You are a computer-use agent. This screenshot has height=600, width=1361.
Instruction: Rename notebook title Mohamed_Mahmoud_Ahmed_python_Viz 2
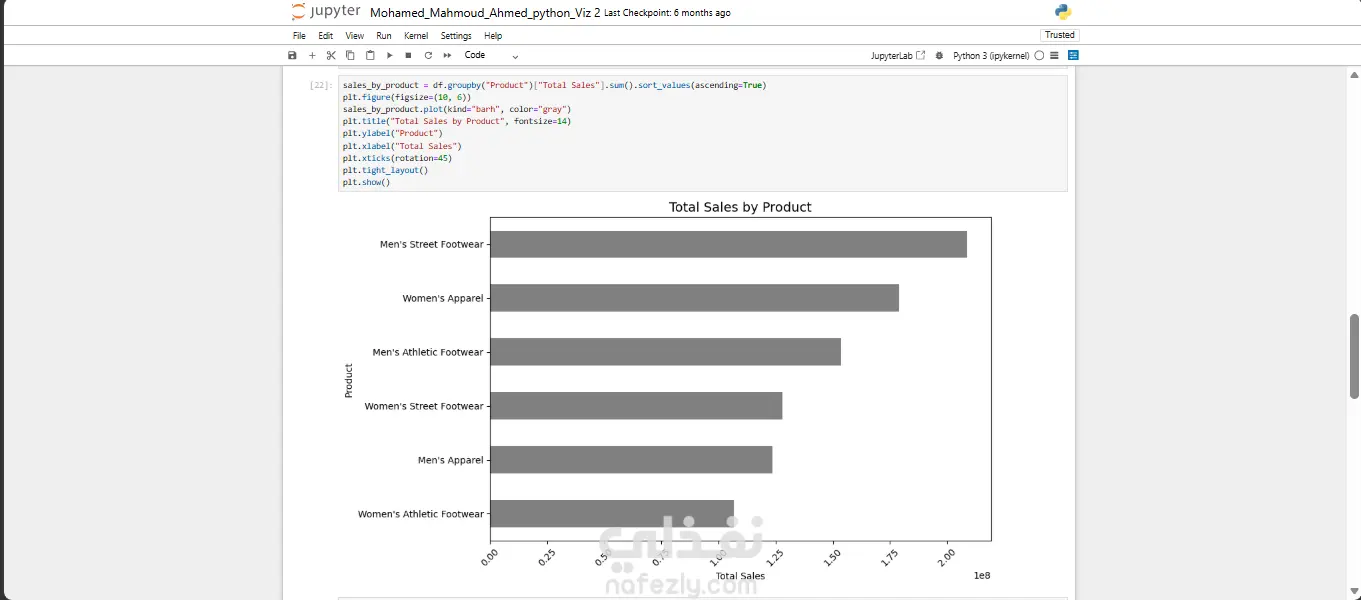coord(485,13)
